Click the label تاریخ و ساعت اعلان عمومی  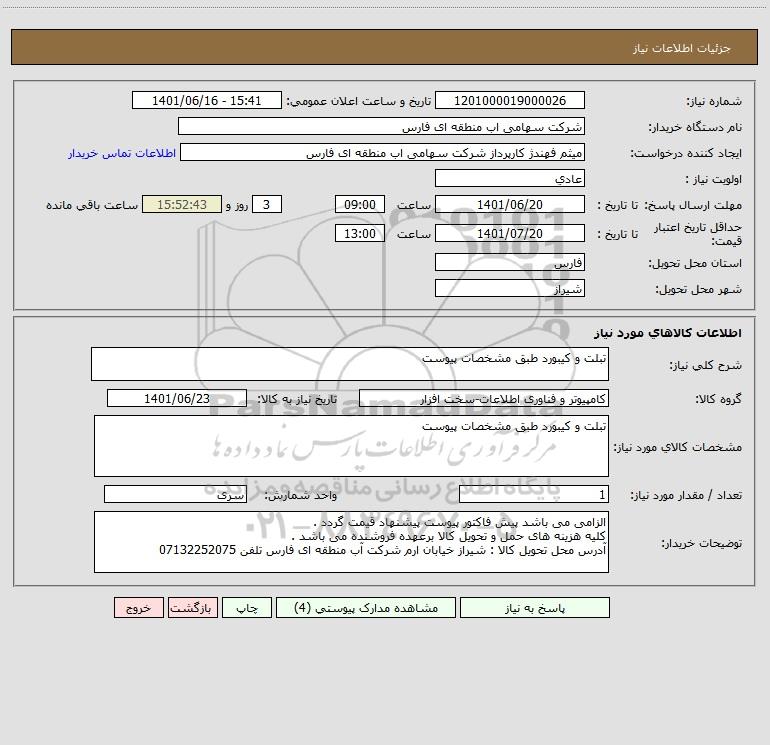tap(358, 101)
